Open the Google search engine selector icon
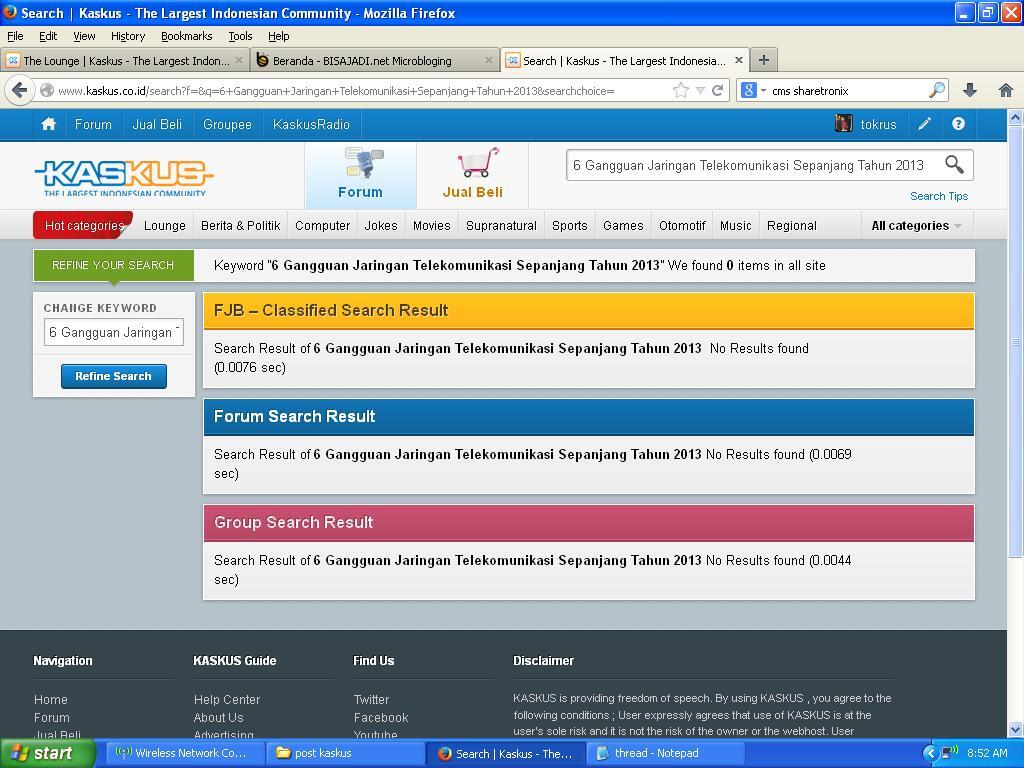 coord(752,90)
